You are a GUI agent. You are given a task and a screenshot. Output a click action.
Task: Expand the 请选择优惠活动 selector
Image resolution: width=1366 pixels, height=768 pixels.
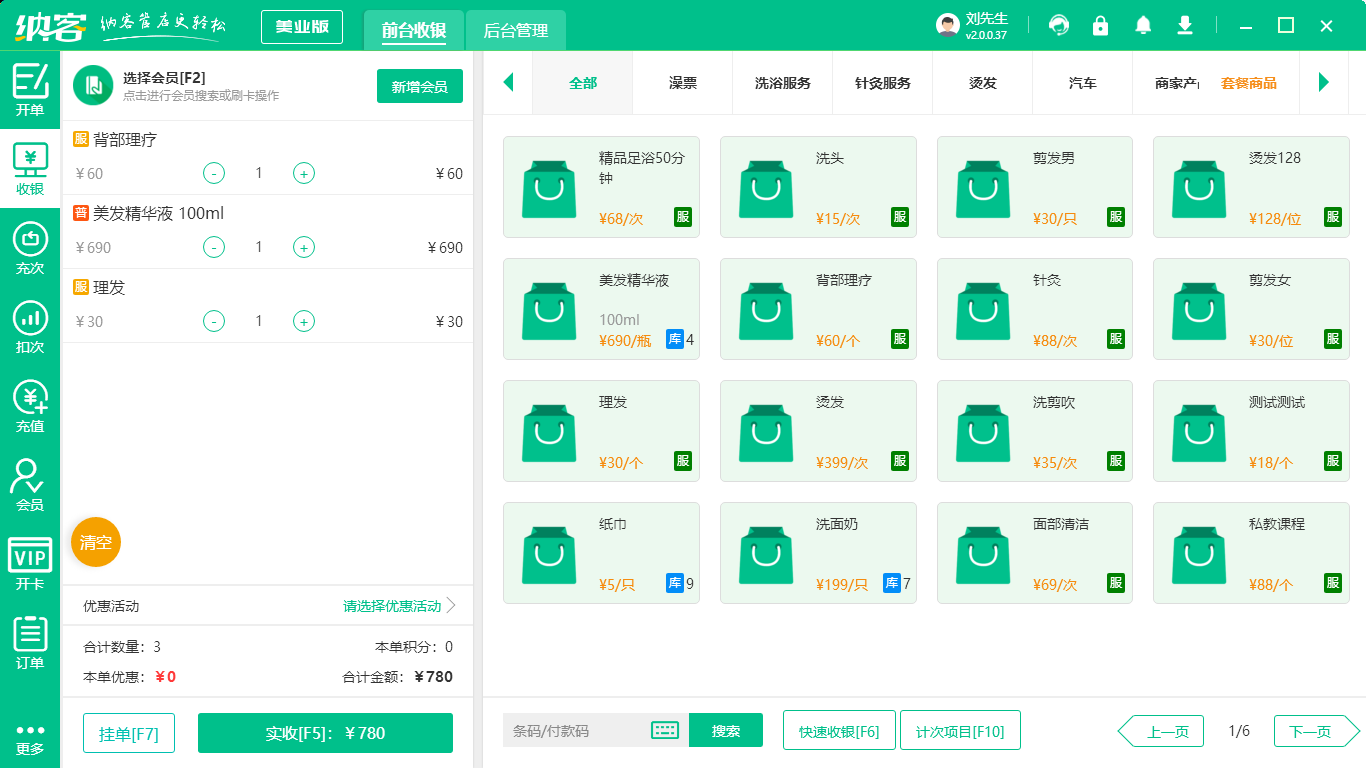(389, 604)
